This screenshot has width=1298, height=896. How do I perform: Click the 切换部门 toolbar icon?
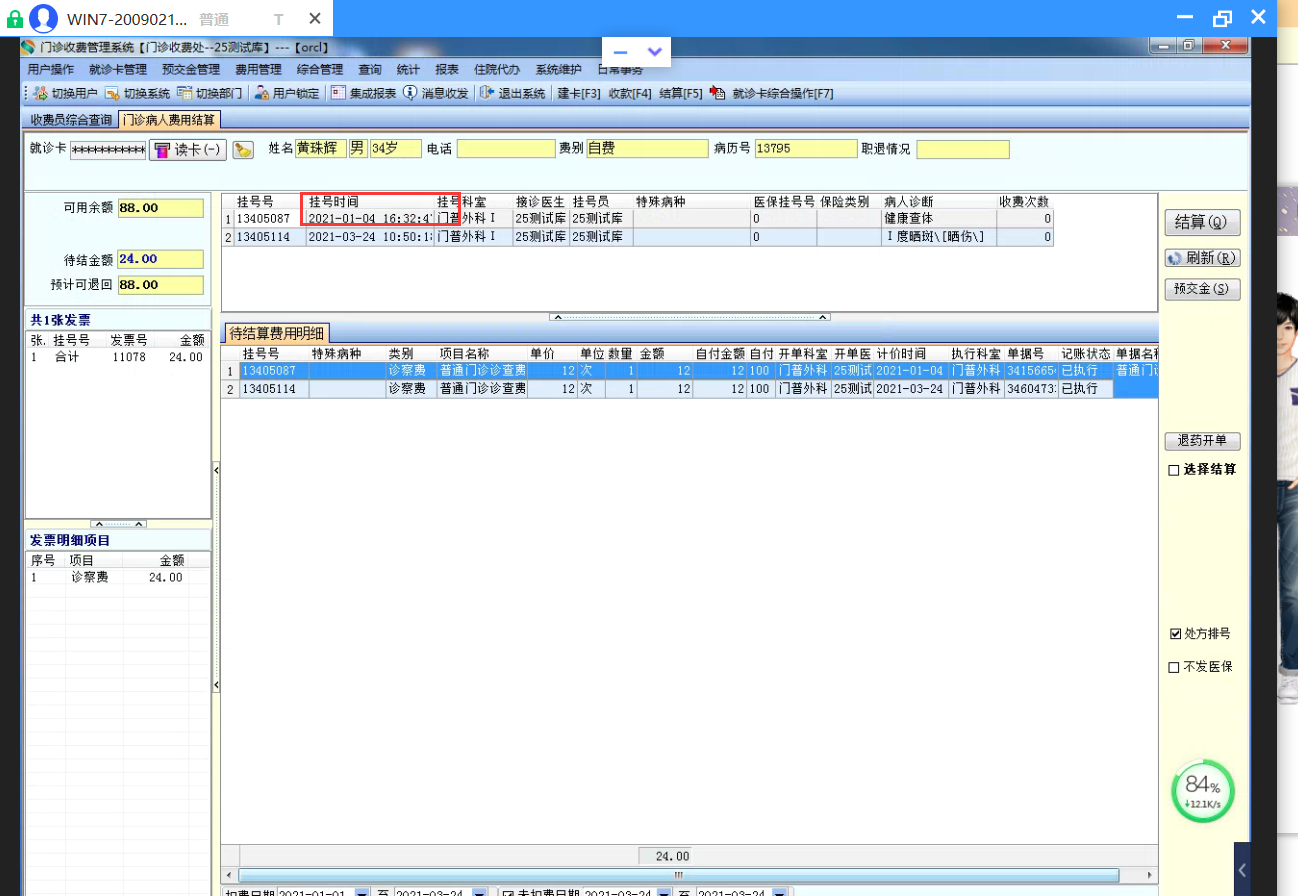[184, 93]
